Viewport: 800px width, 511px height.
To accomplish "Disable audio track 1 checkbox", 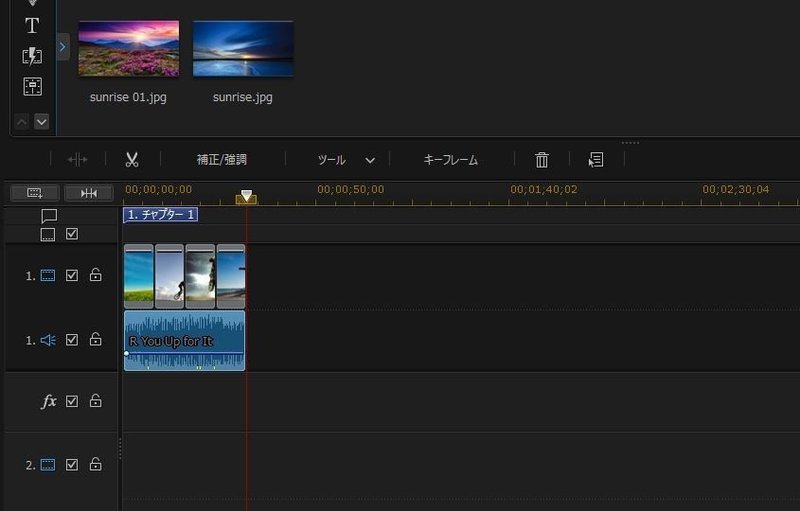I will click(x=72, y=340).
